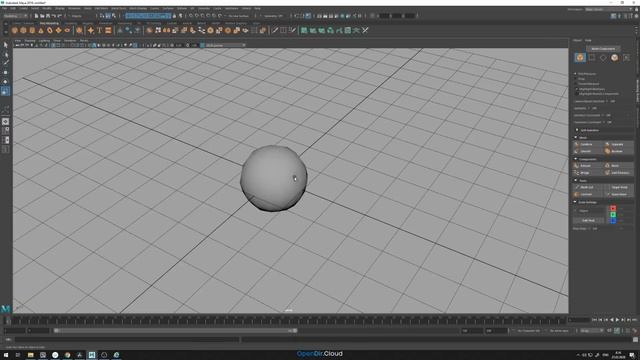Create a polygon cube from the shelf
The image size is (640, 360).
click(23, 30)
